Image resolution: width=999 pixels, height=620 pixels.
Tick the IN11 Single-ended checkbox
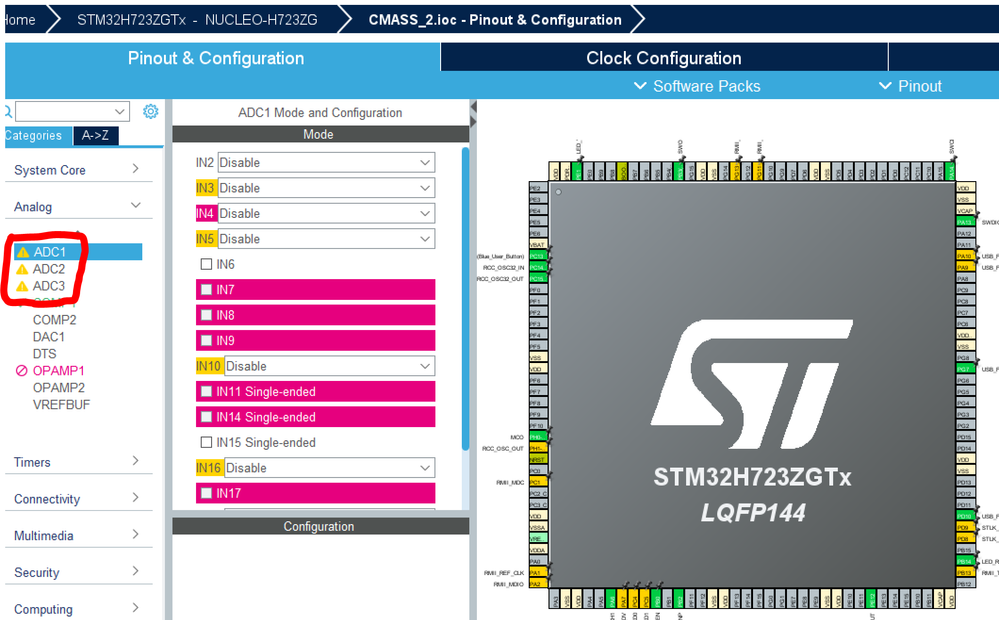click(x=206, y=391)
